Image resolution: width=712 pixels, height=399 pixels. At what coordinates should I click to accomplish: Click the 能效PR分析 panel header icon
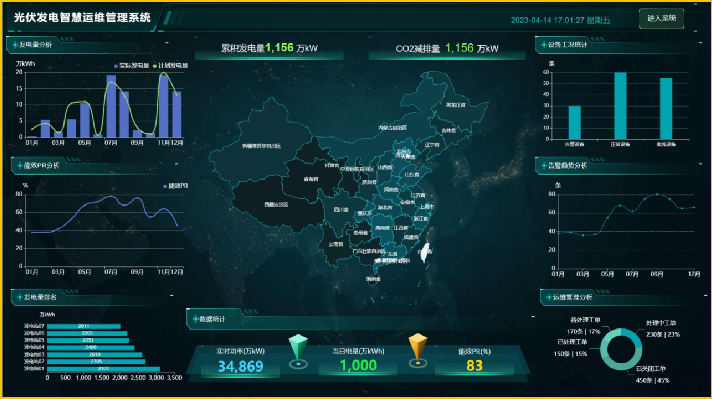[x=20, y=166]
